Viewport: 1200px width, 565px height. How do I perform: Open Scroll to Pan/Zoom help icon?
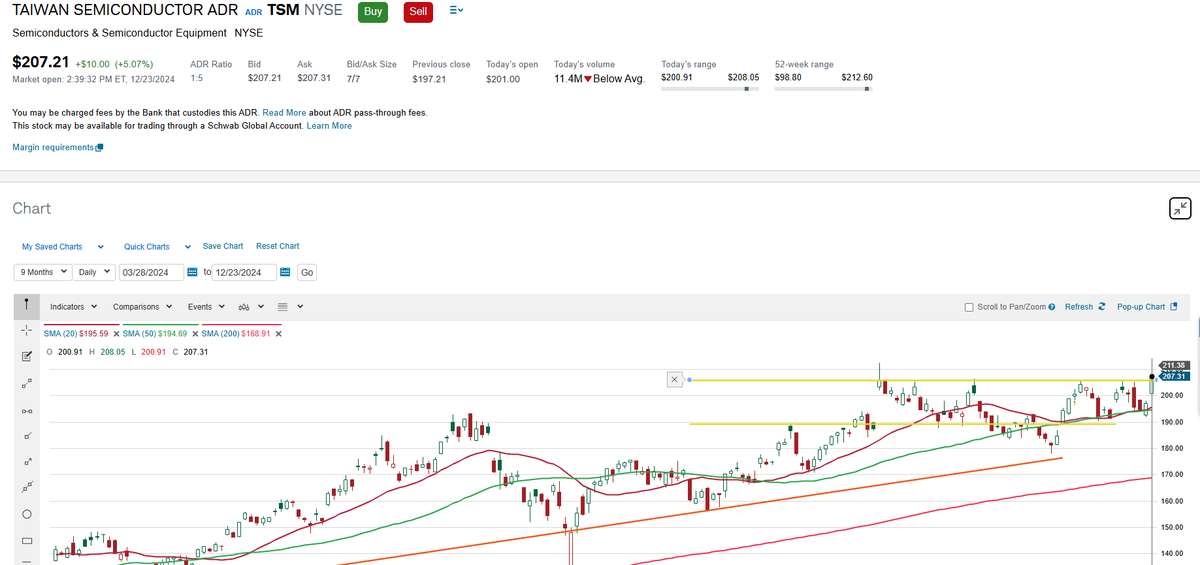coord(1052,307)
